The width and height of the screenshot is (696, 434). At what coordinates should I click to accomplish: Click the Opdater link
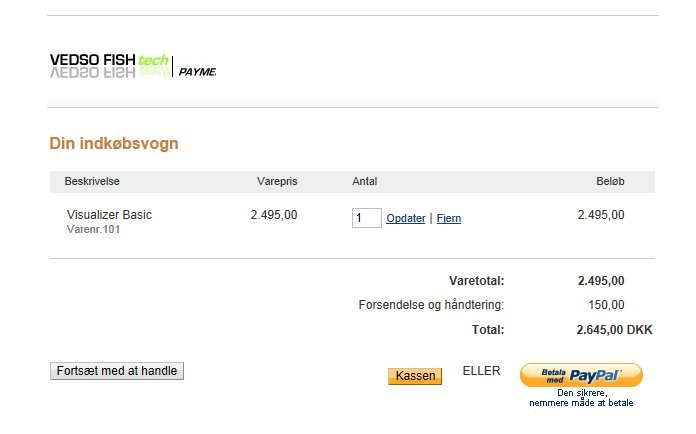point(406,218)
